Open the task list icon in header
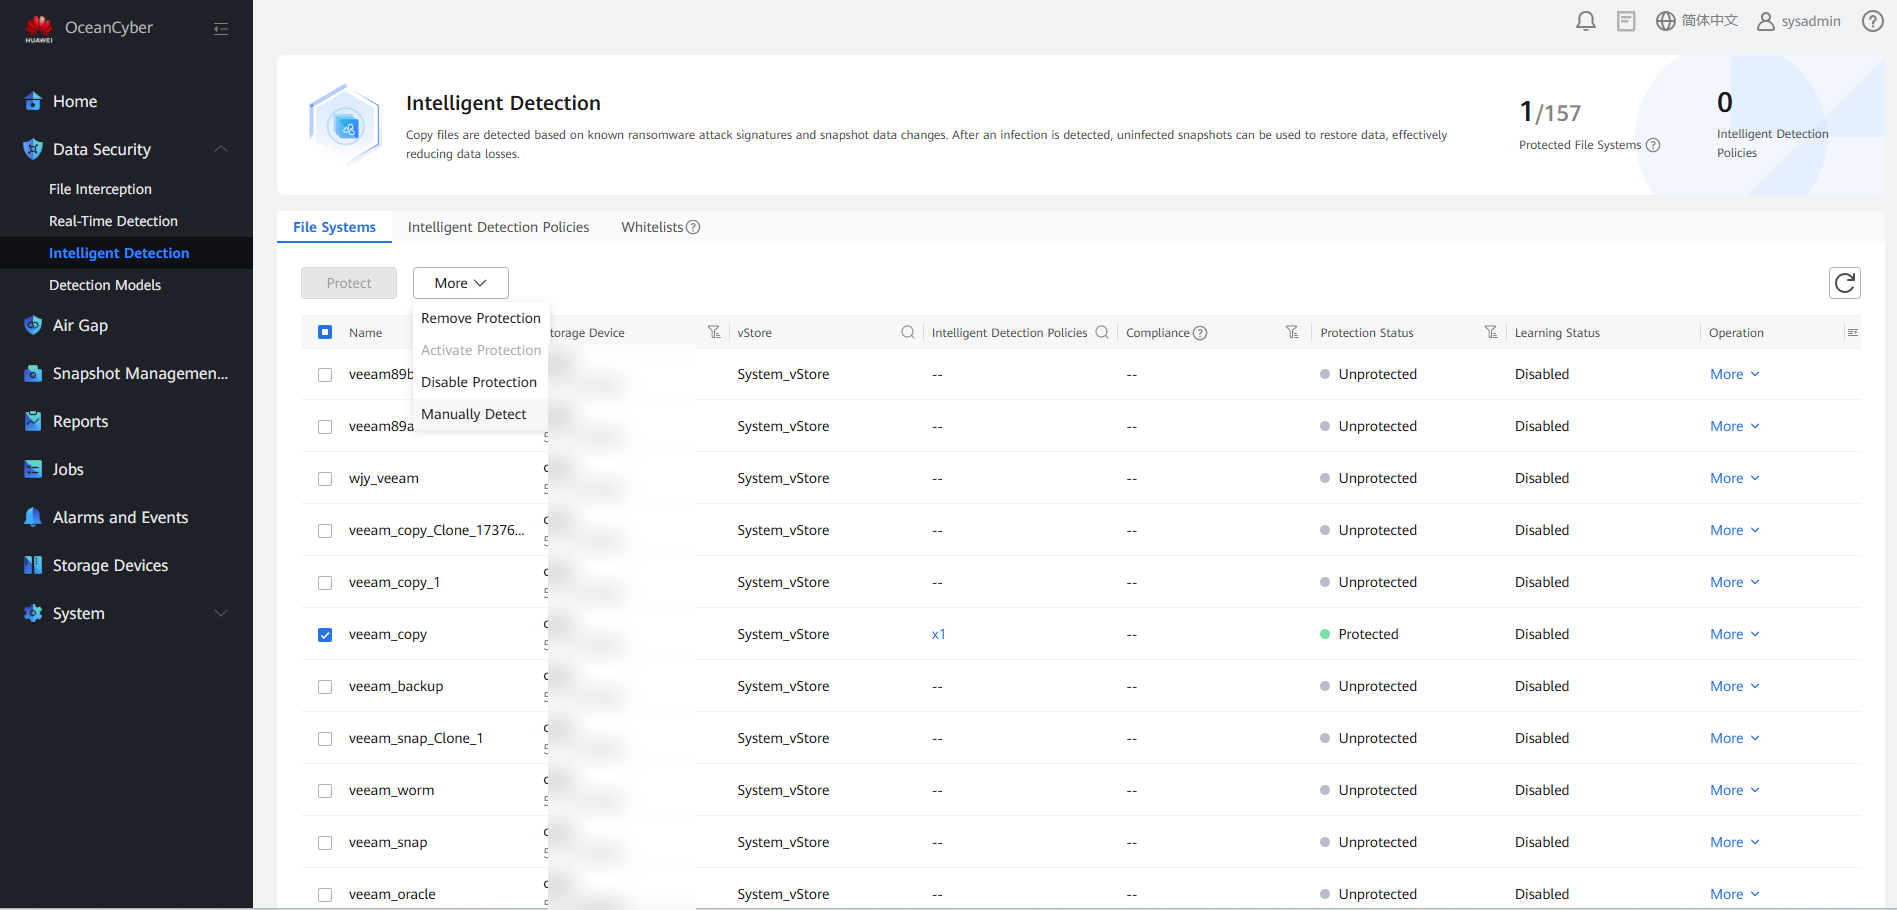The height and width of the screenshot is (910, 1897). (1626, 21)
